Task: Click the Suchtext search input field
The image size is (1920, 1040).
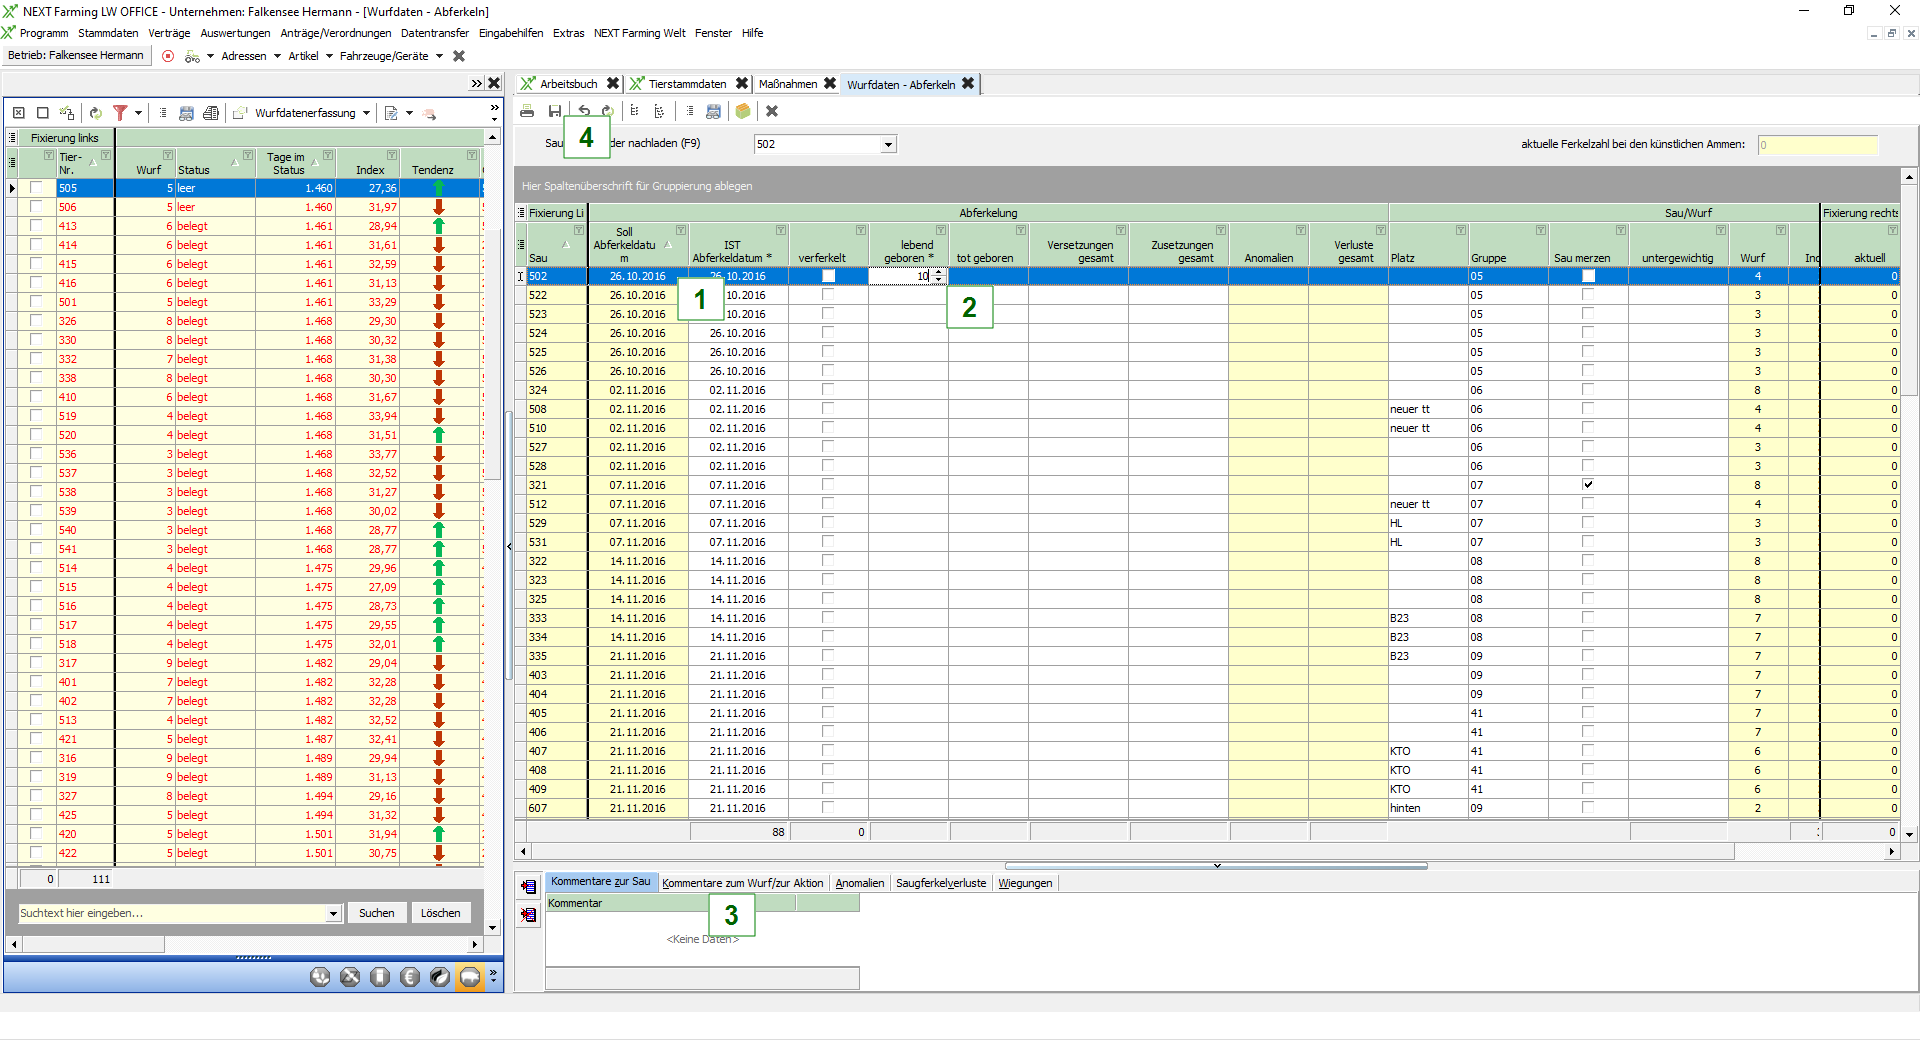Action: pos(170,913)
